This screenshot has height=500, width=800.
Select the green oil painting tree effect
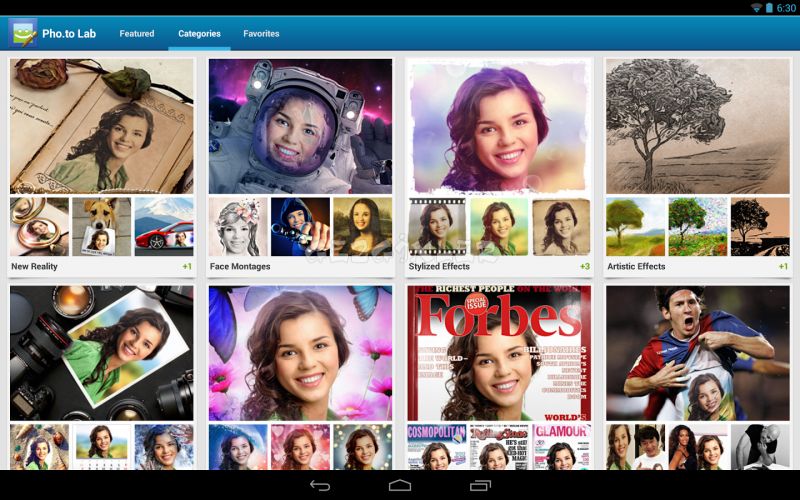click(635, 227)
